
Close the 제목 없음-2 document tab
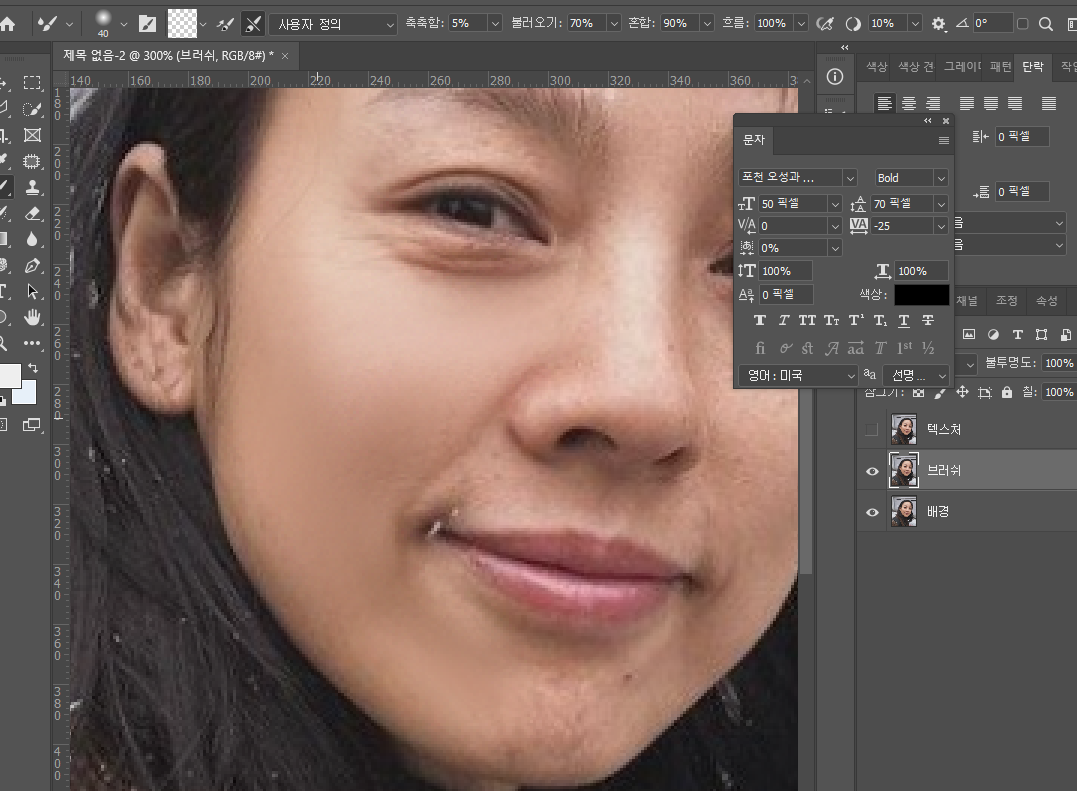[x=285, y=56]
